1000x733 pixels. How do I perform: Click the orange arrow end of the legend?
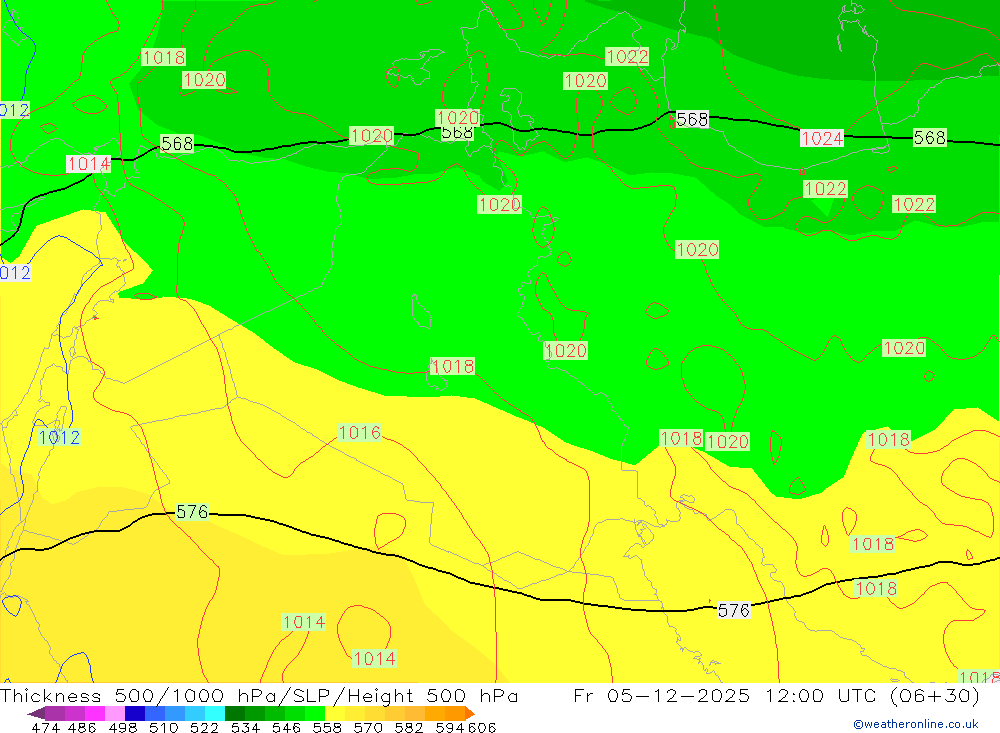click(469, 713)
